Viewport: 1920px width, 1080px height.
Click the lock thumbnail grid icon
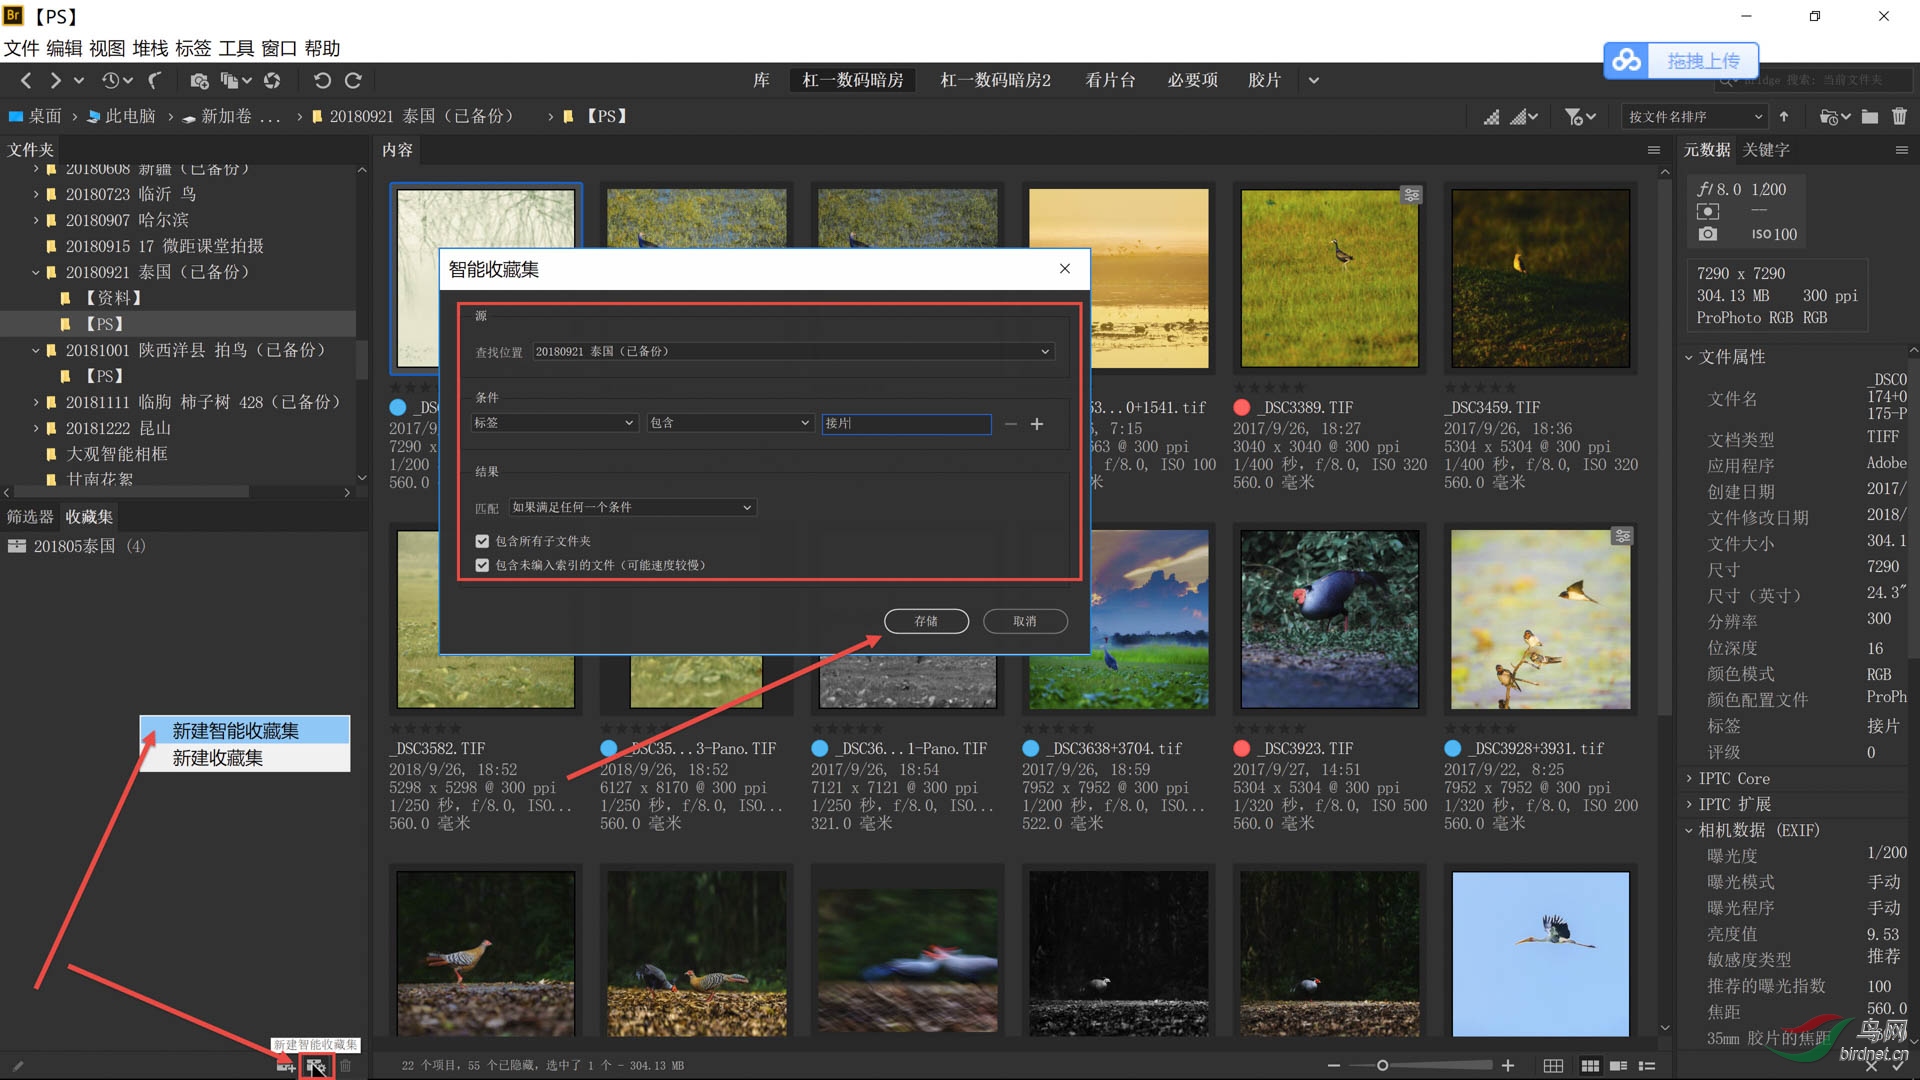coord(1553,1066)
